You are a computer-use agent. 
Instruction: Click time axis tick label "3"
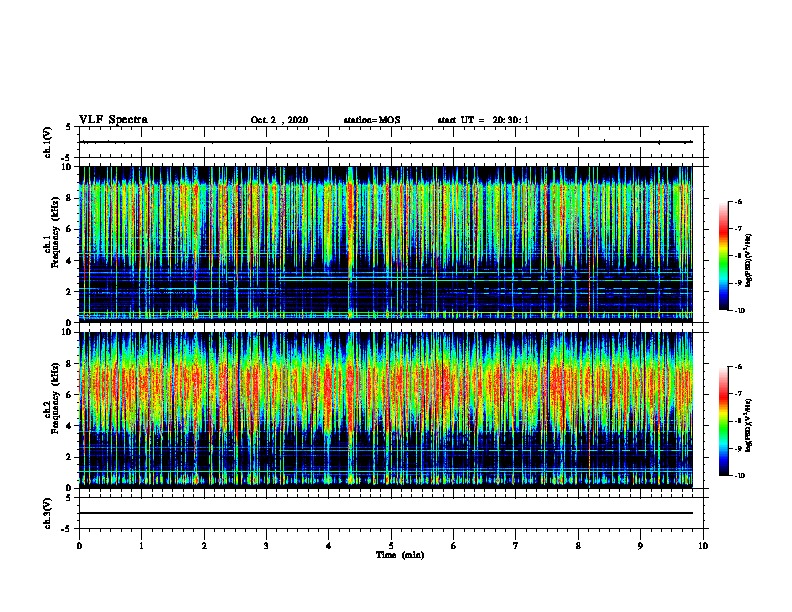pyautogui.click(x=266, y=546)
